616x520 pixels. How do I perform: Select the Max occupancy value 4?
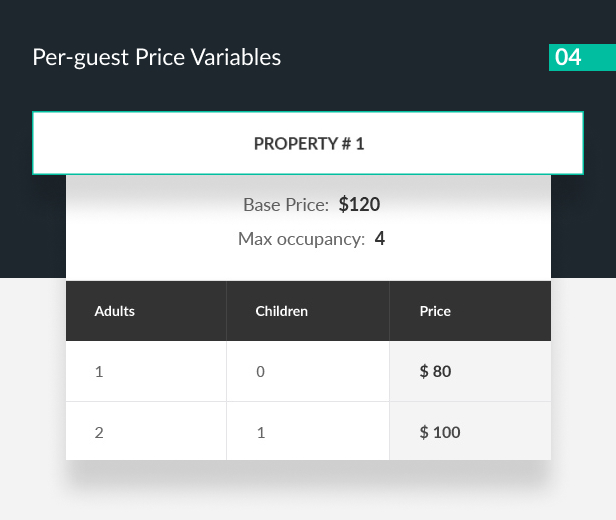coord(380,238)
